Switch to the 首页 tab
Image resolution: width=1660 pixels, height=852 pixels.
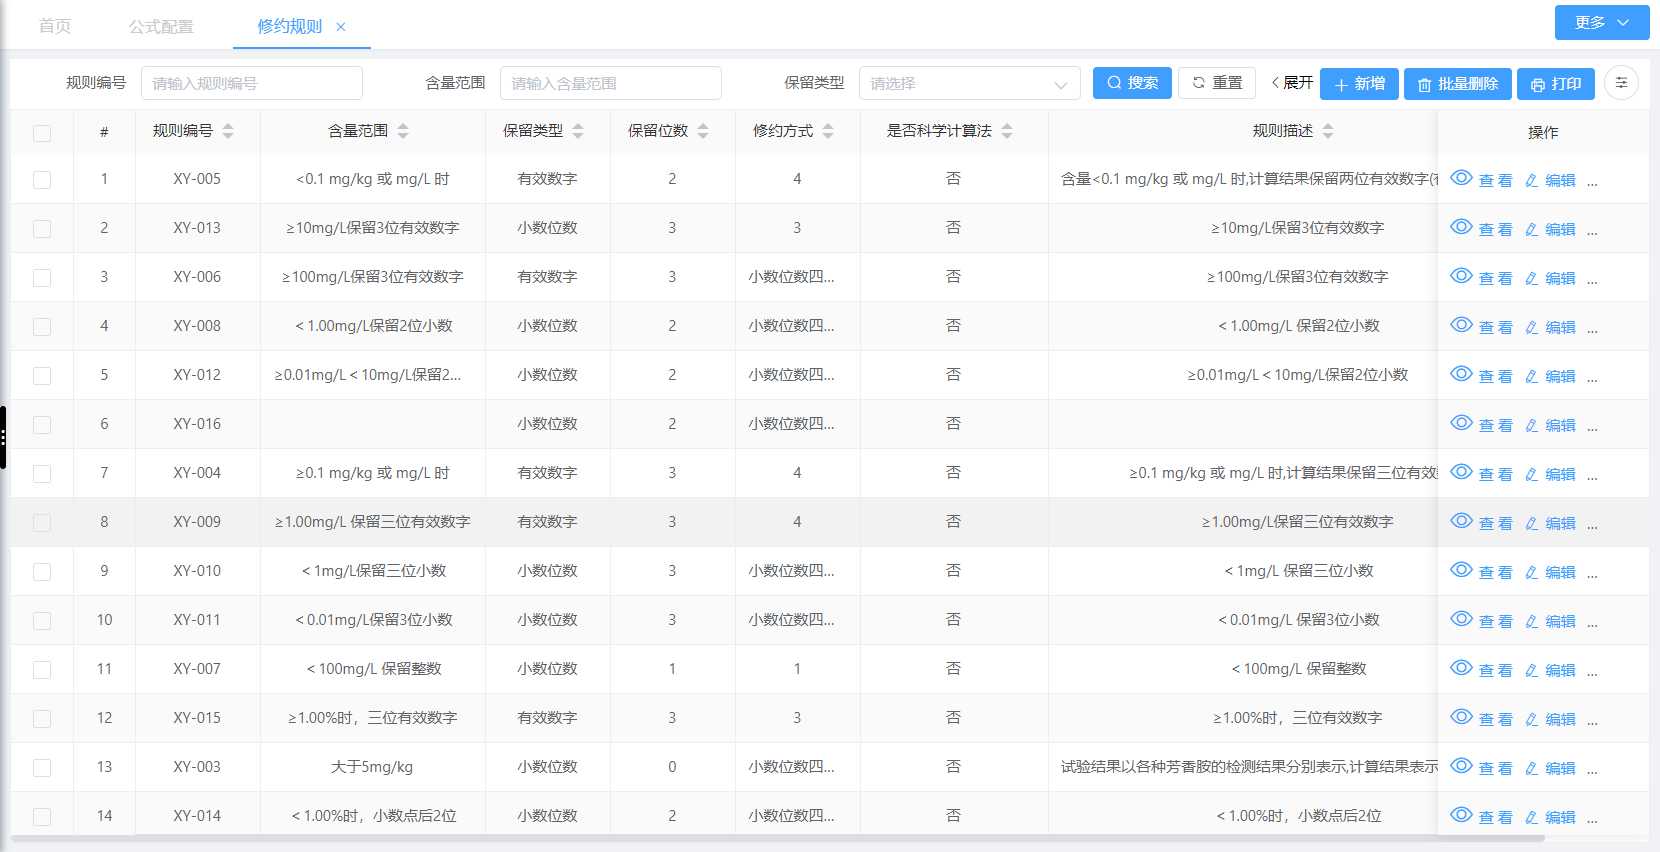[55, 26]
